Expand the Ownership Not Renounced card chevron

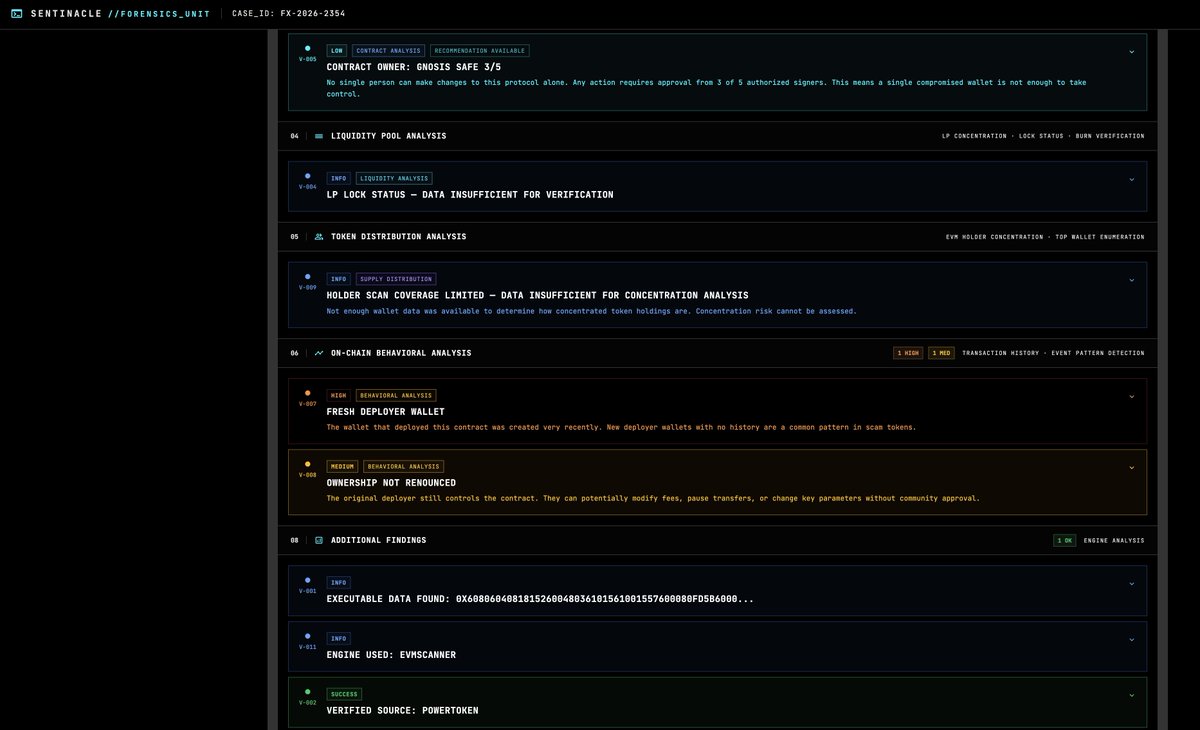pos(1132,468)
